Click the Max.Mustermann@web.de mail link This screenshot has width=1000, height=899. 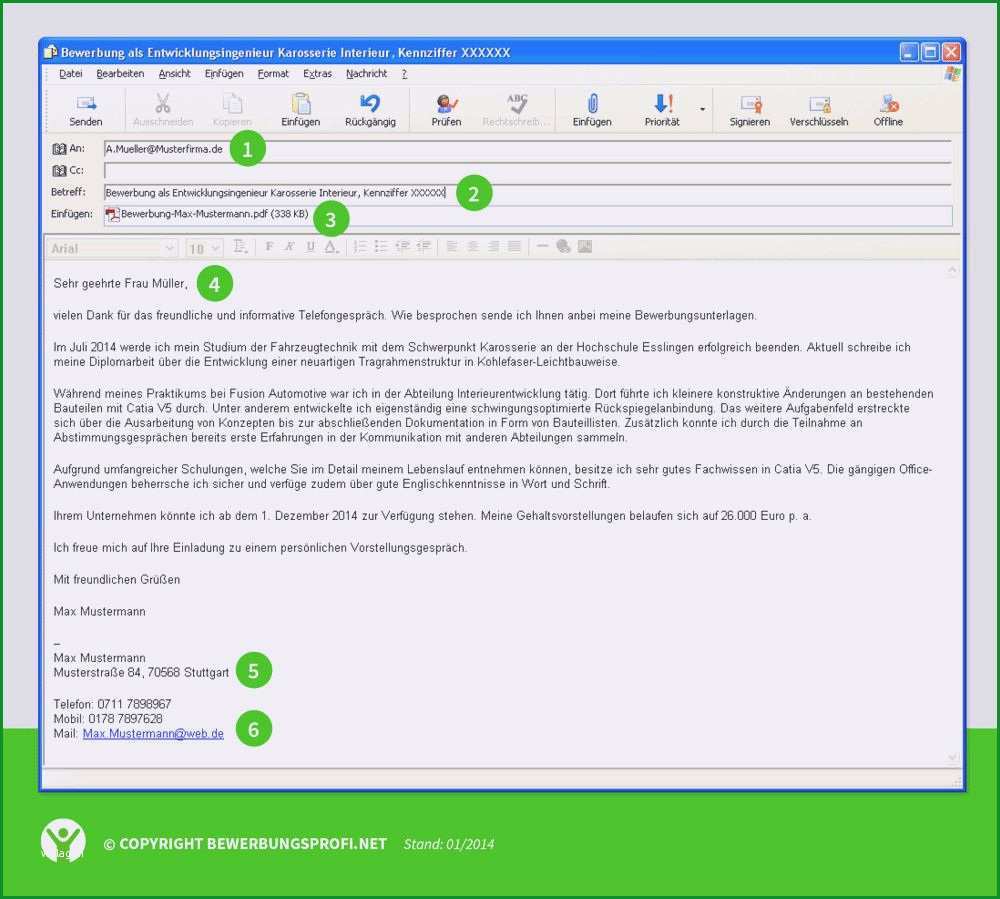(153, 734)
